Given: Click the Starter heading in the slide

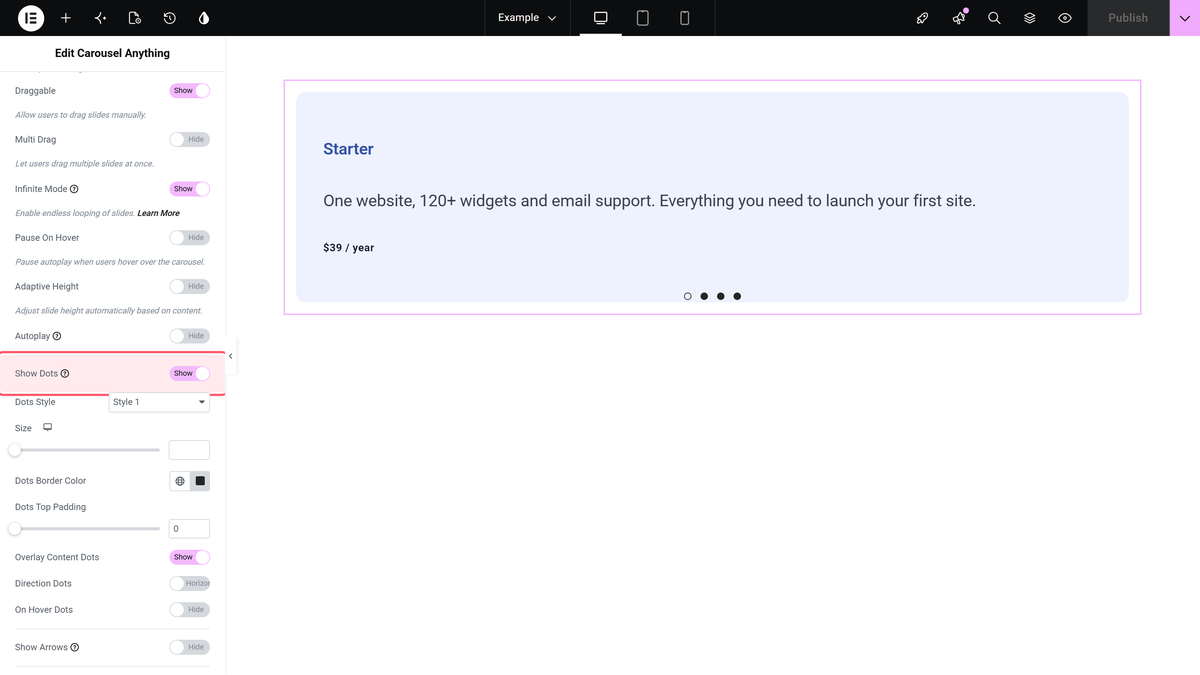Looking at the screenshot, I should pyautogui.click(x=348, y=149).
